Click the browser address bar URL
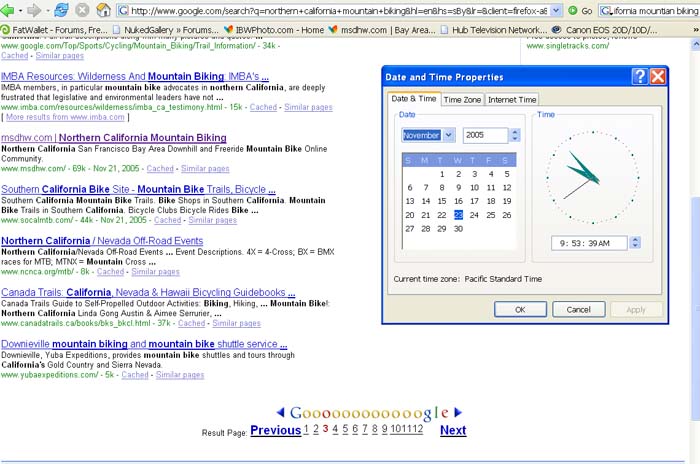This screenshot has width=700, height=464. (x=333, y=10)
